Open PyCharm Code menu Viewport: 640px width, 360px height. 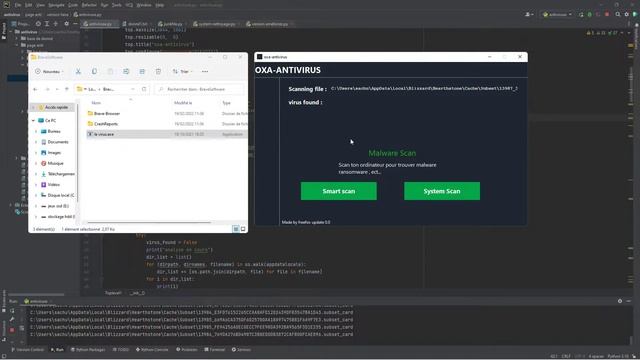[x=73, y=5]
